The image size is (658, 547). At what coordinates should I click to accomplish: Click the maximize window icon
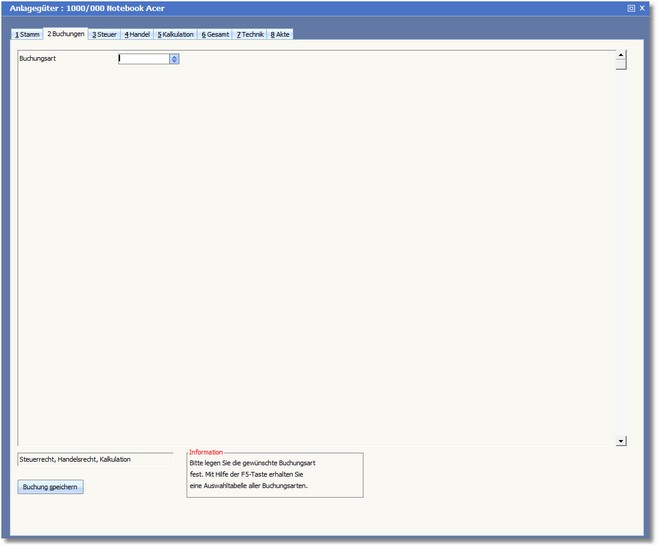click(631, 8)
